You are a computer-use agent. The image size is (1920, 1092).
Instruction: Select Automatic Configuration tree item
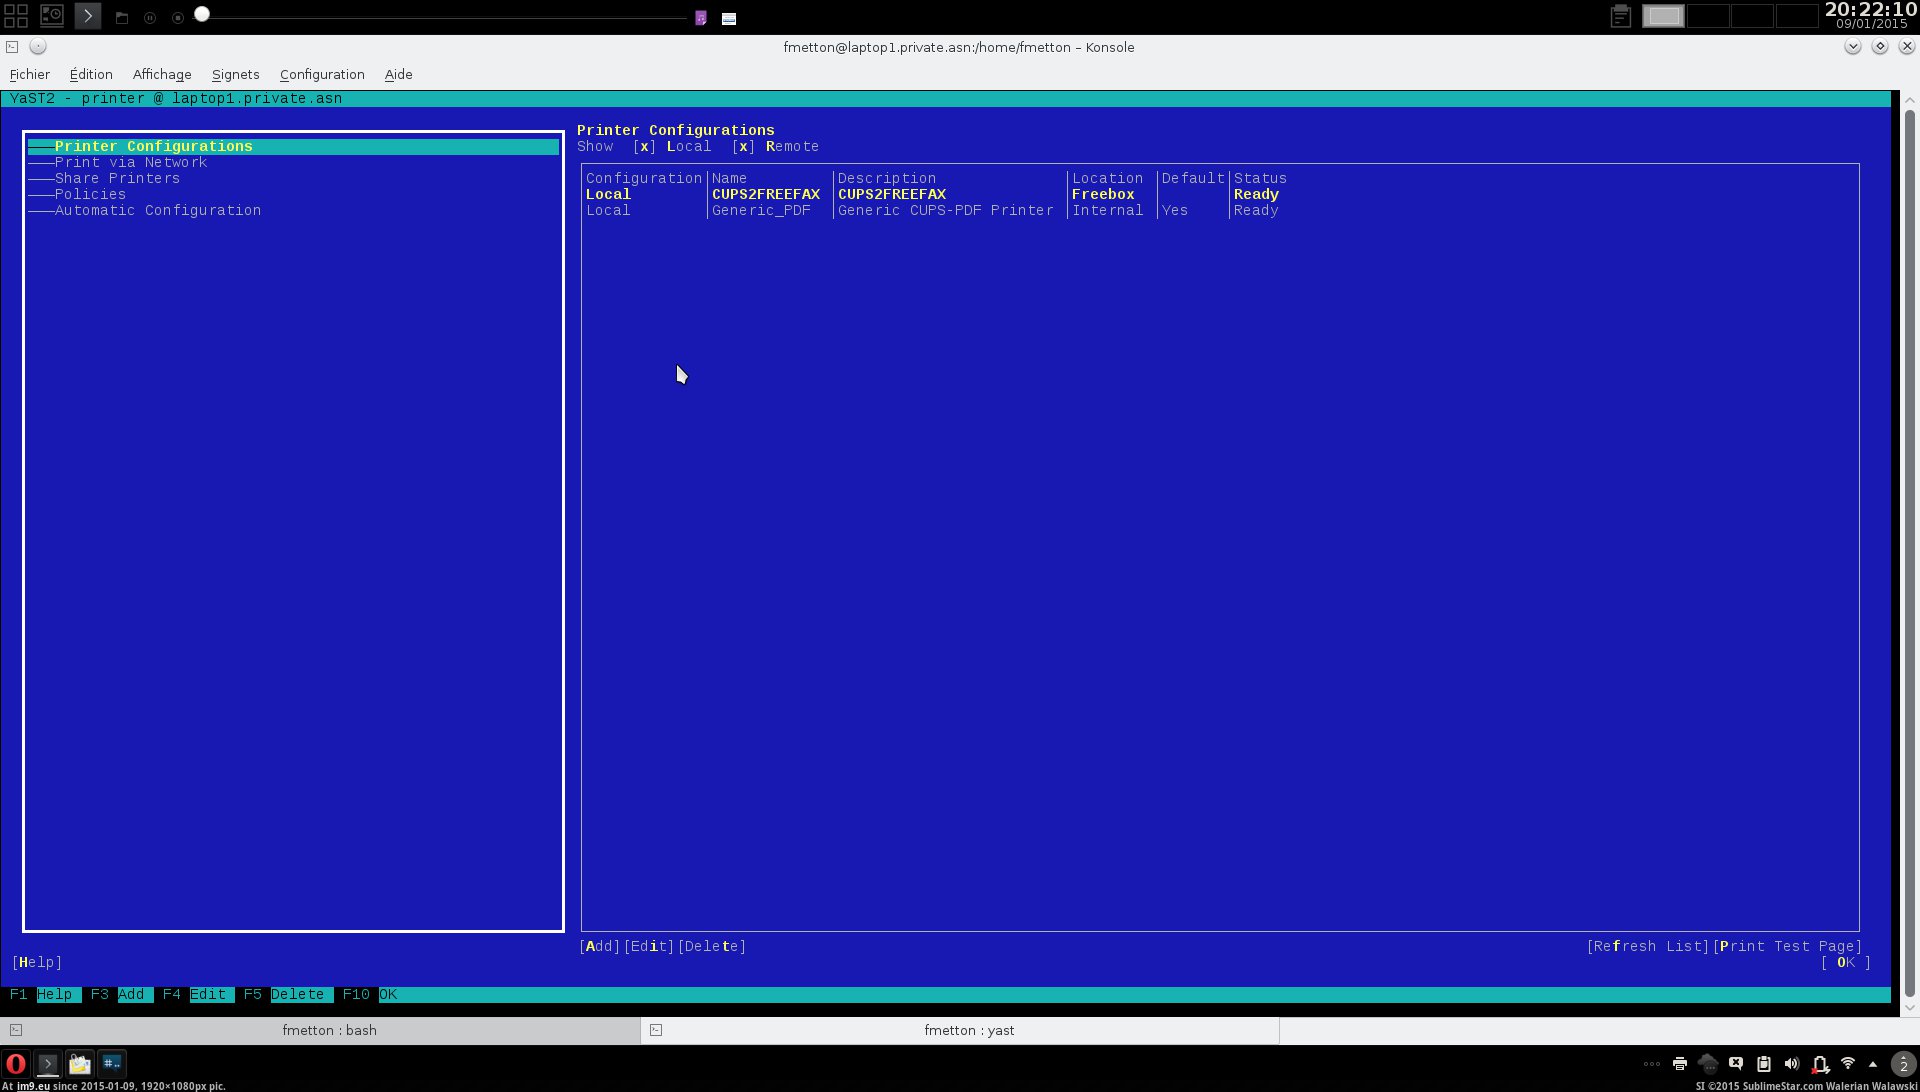point(158,211)
